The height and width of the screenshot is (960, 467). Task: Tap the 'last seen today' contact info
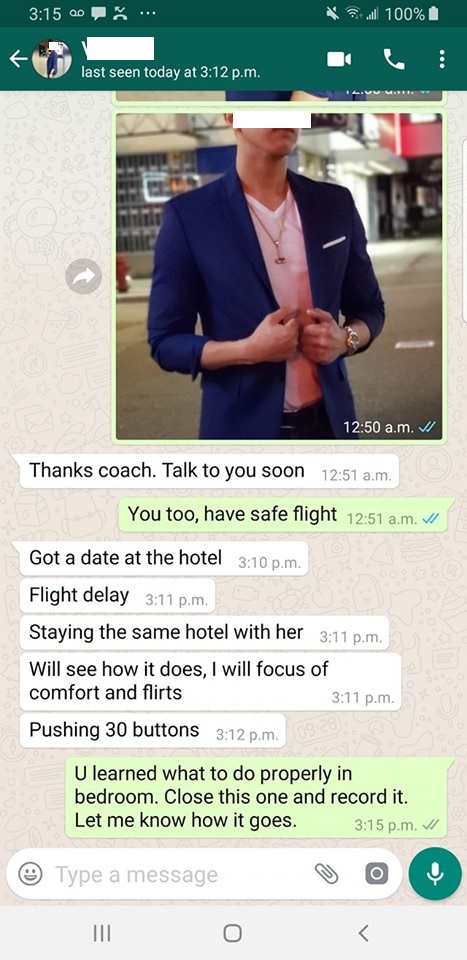click(171, 72)
